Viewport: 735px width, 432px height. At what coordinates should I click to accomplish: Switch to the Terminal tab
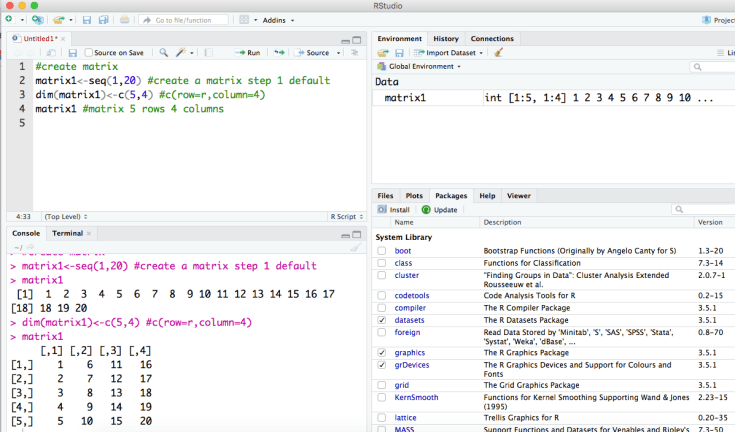(69, 233)
